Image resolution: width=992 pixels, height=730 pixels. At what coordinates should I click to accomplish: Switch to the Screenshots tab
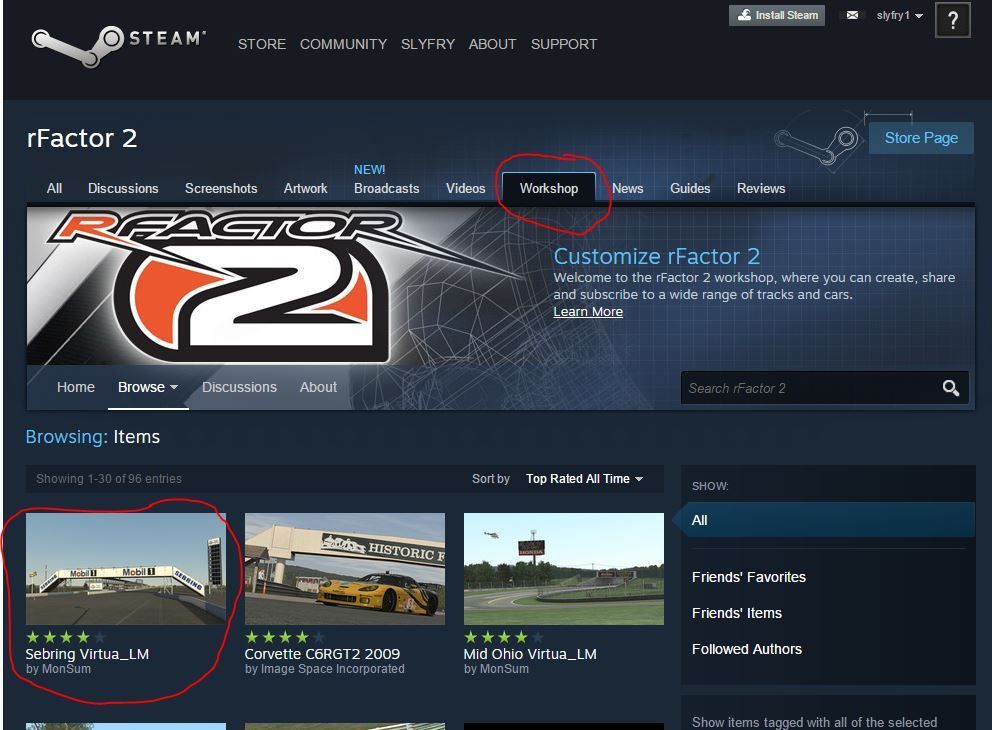coord(221,189)
